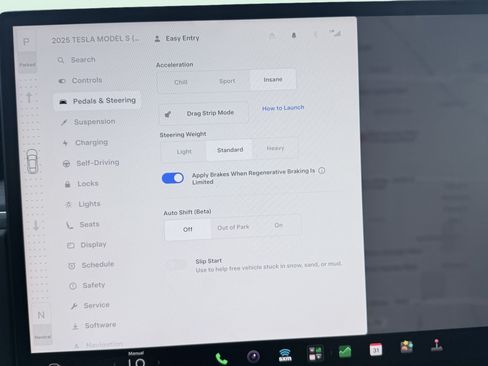Tap the reverse arrow on the shifter strip

(x=36, y=225)
